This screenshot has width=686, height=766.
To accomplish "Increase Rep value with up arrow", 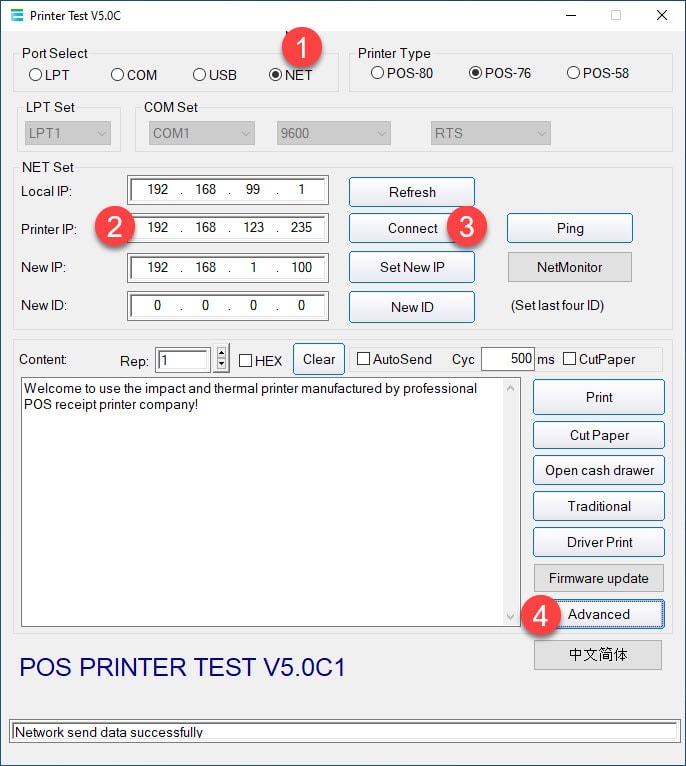I will tap(222, 353).
